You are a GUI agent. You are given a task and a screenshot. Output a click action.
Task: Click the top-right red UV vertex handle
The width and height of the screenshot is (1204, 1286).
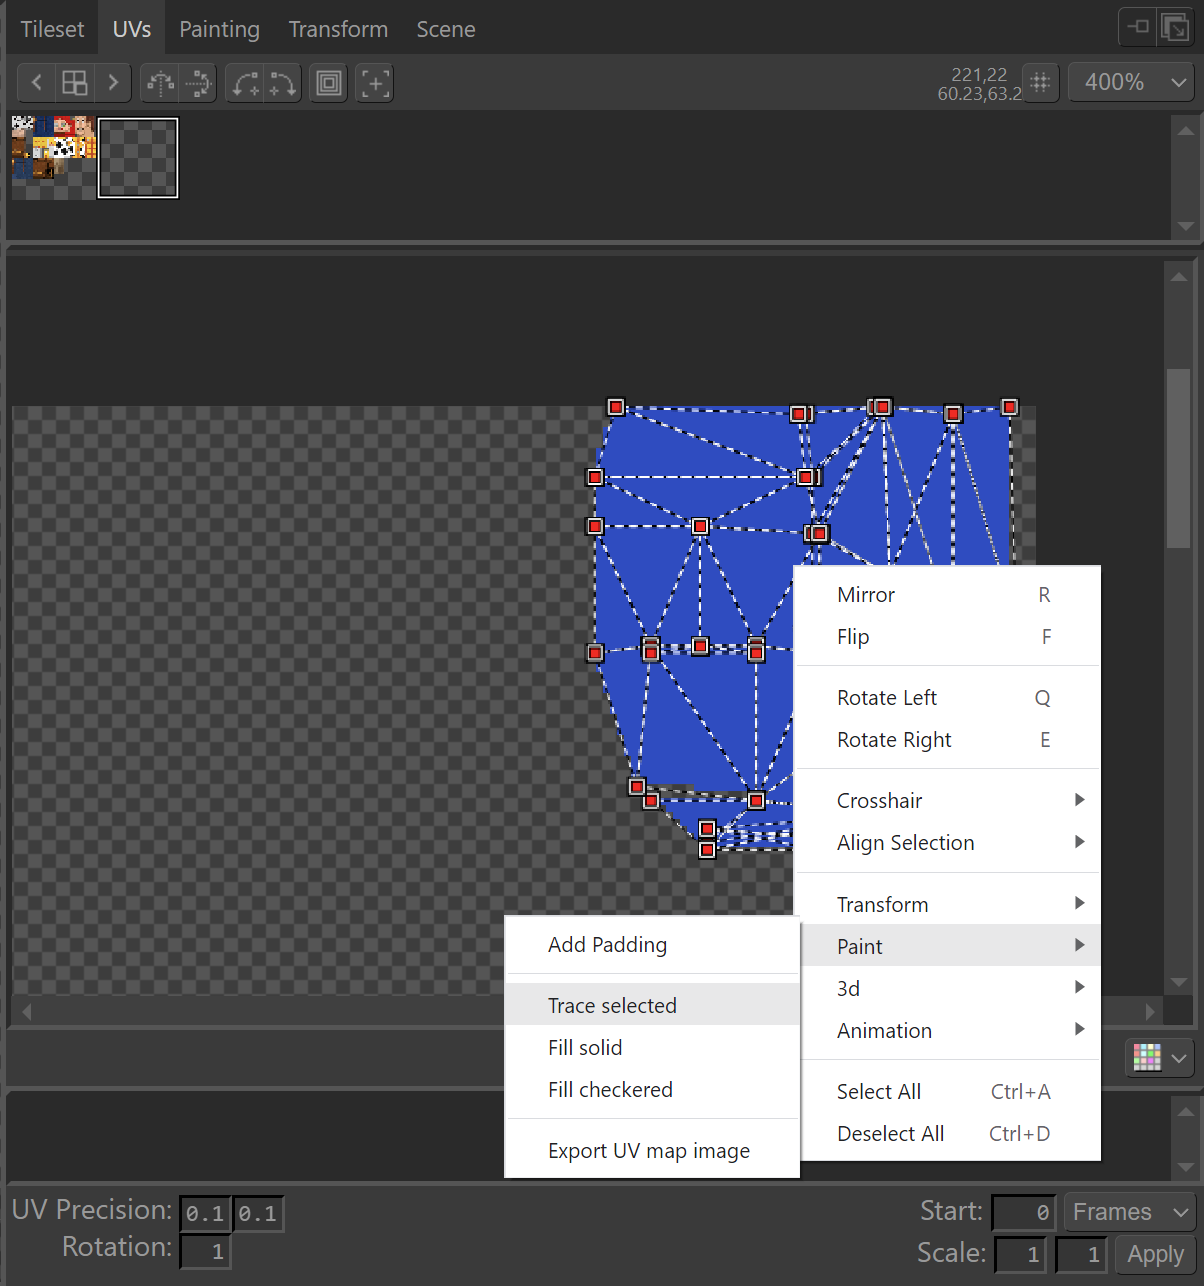pos(1009,407)
